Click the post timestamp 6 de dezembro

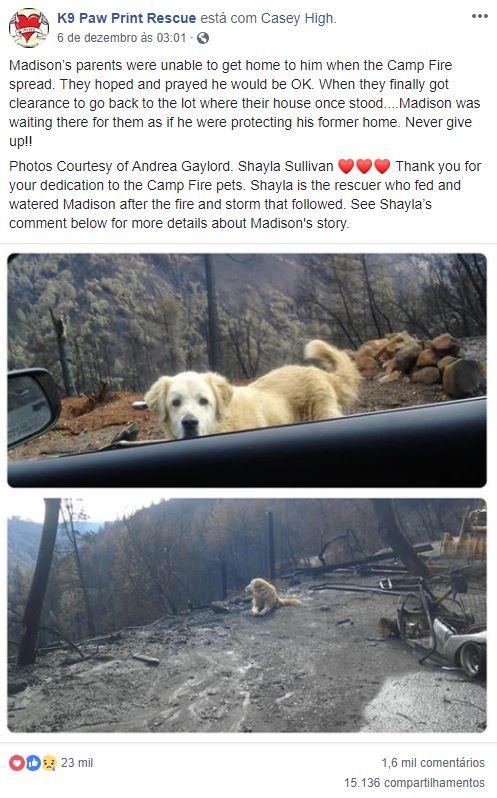pos(122,38)
